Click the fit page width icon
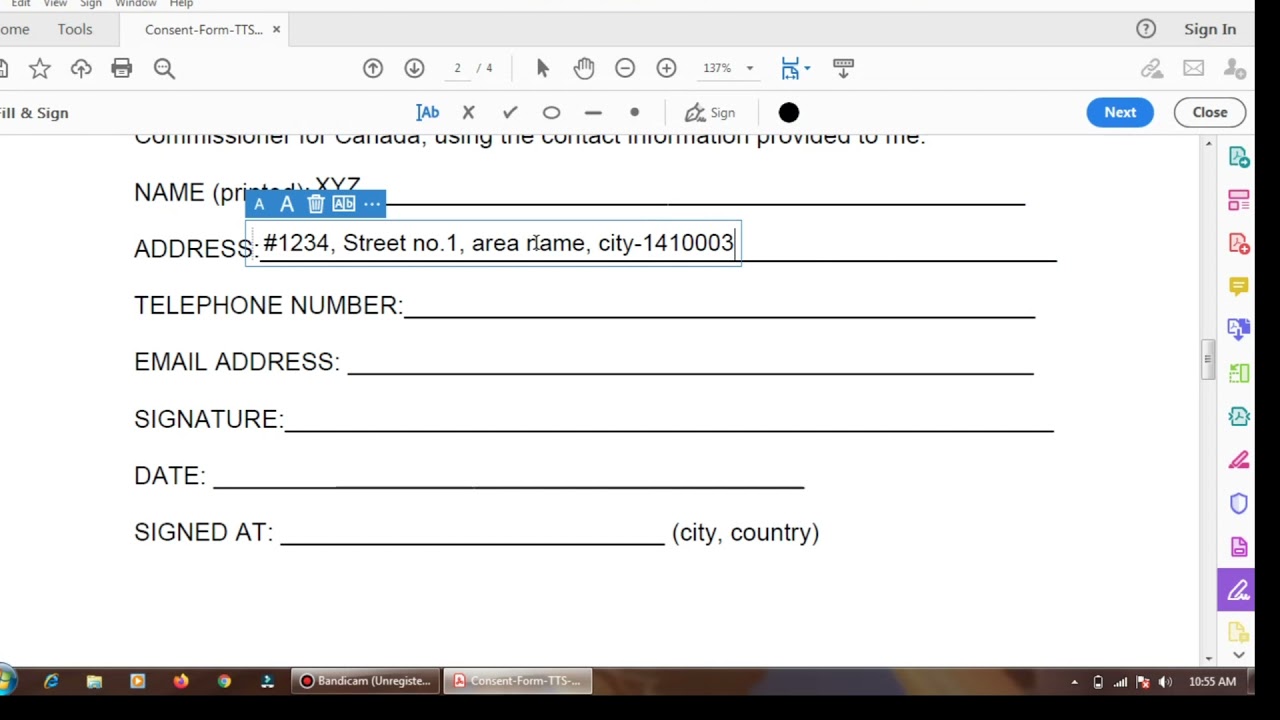Image resolution: width=1280 pixels, height=720 pixels. coord(790,68)
